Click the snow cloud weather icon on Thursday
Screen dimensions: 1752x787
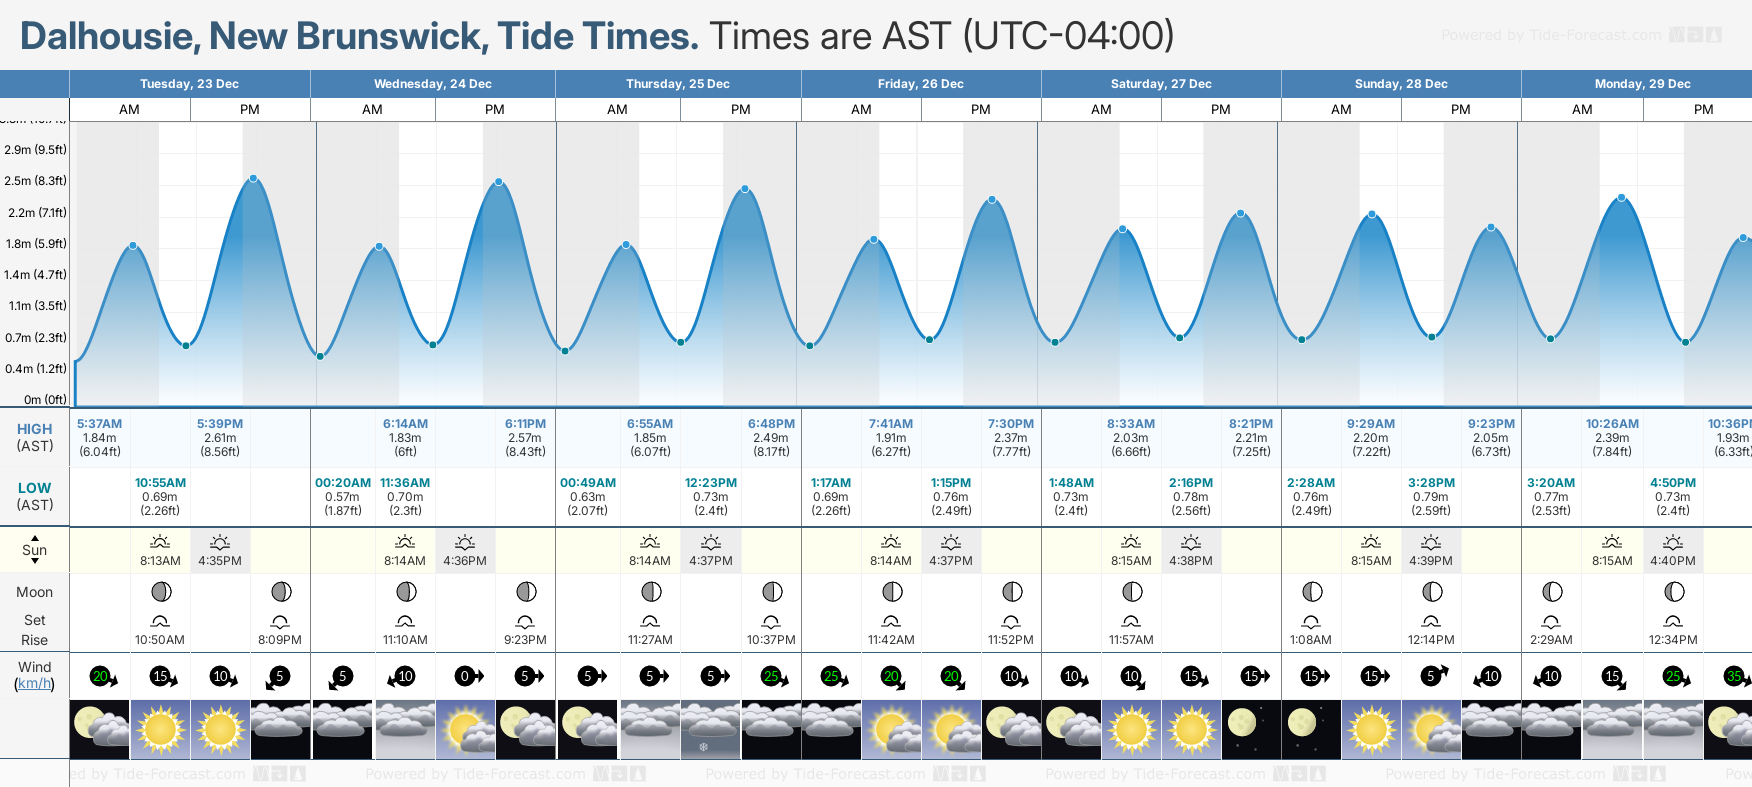[x=711, y=729]
